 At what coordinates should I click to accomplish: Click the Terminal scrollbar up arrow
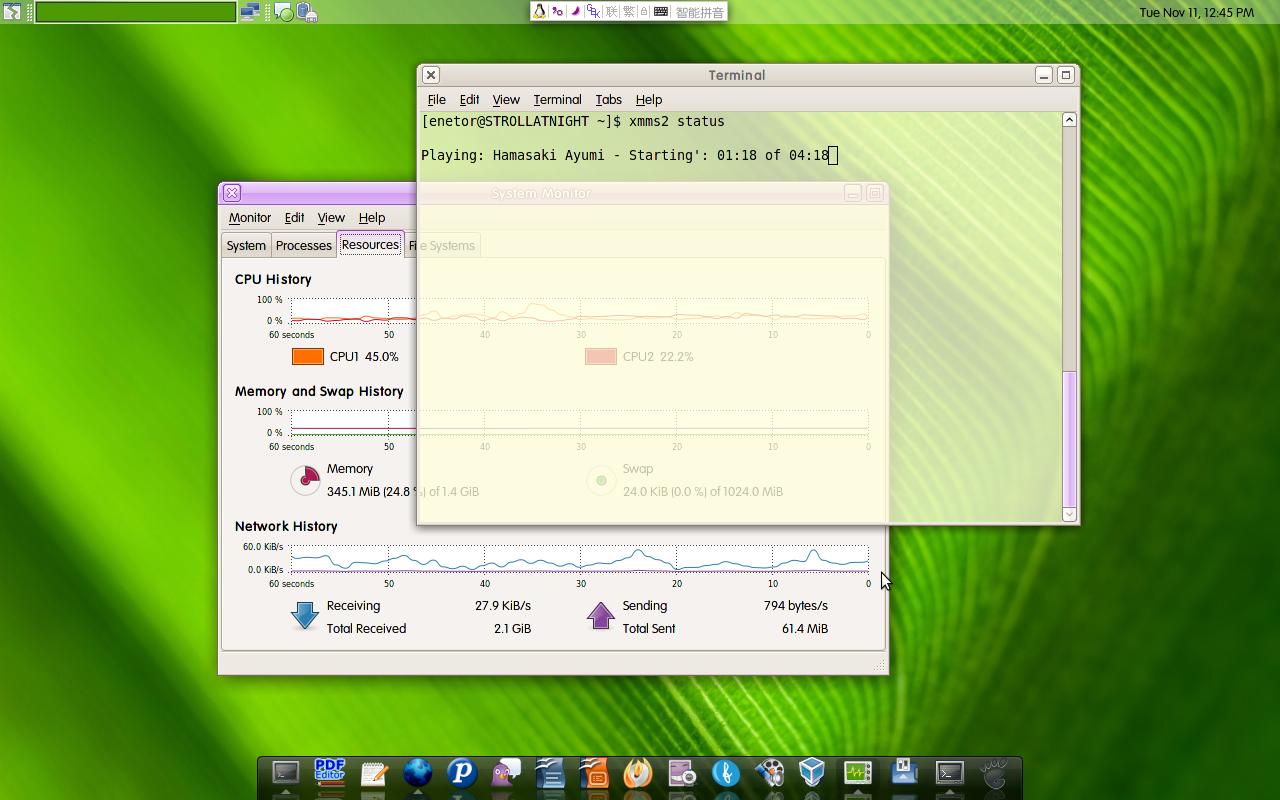pos(1069,120)
